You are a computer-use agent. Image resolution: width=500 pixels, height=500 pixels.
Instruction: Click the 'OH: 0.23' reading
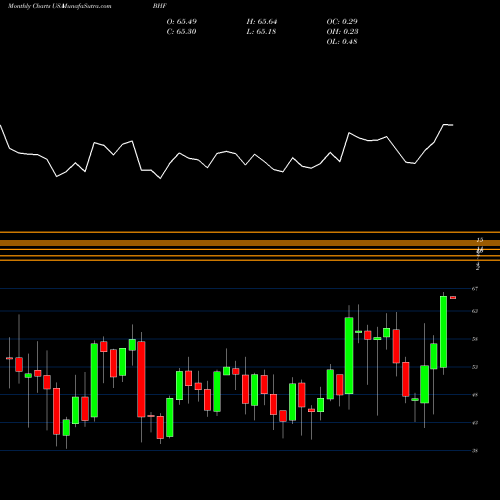(x=342, y=32)
